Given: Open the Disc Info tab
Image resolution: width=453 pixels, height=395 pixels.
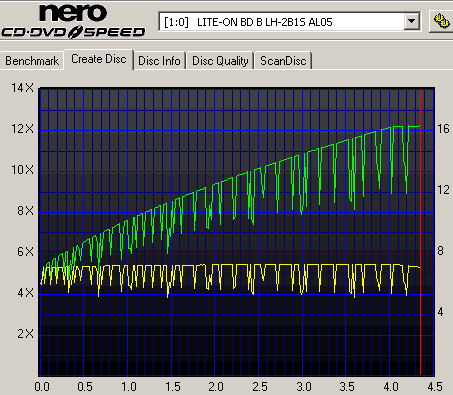Looking at the screenshot, I should [159, 61].
